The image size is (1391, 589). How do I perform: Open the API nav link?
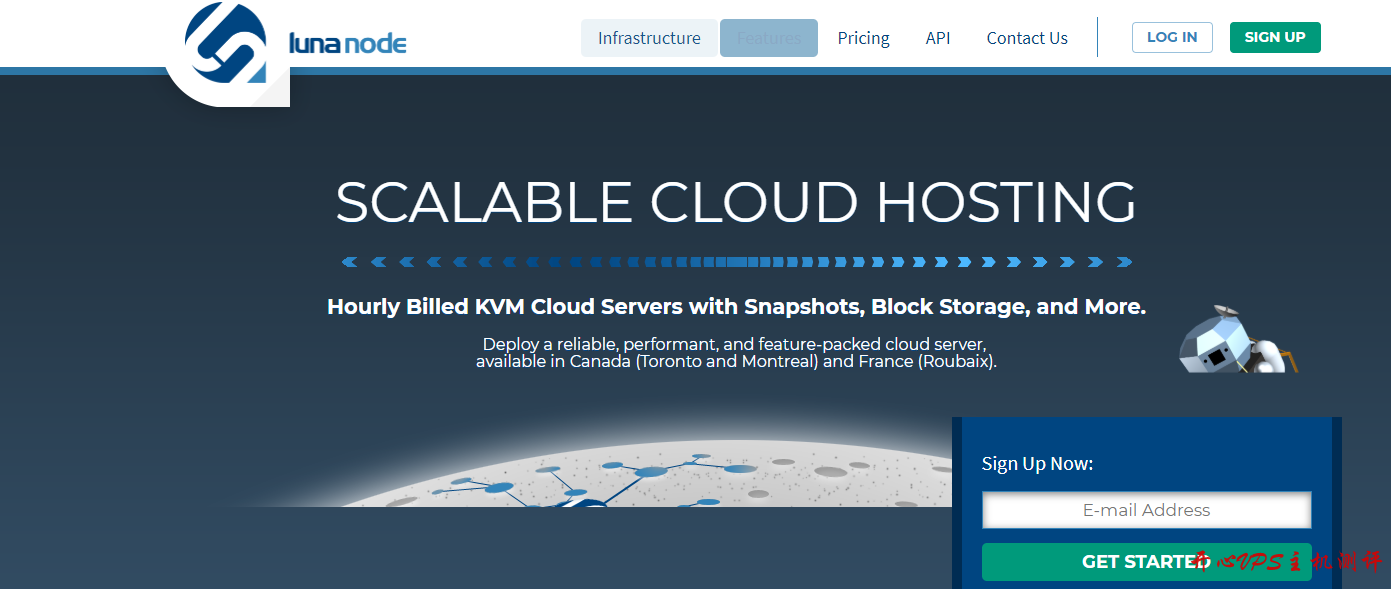point(937,38)
